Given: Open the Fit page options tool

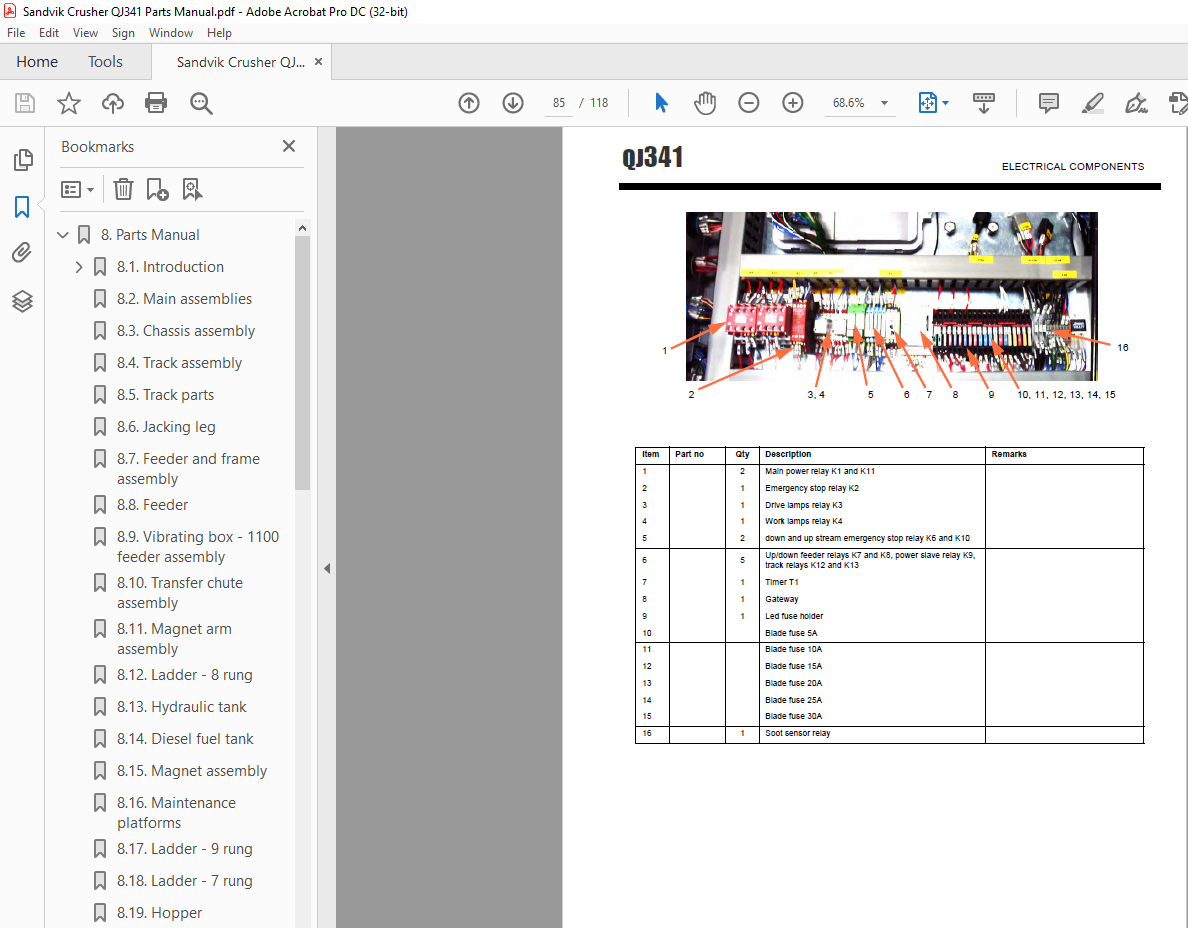Looking at the screenshot, I should 927,103.
